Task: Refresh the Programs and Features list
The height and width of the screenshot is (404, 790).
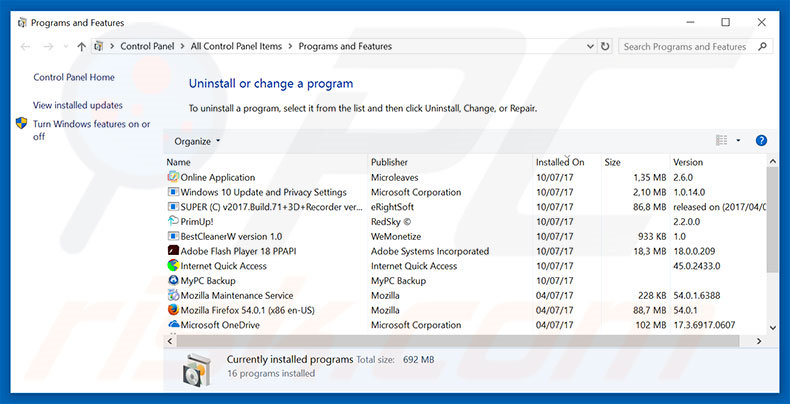Action: point(605,47)
